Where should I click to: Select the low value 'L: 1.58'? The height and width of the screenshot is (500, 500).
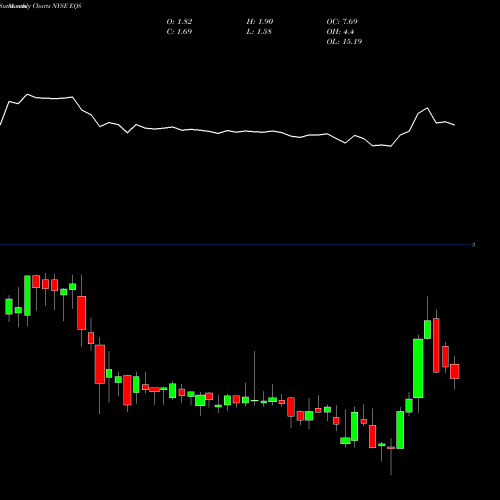click(x=259, y=32)
